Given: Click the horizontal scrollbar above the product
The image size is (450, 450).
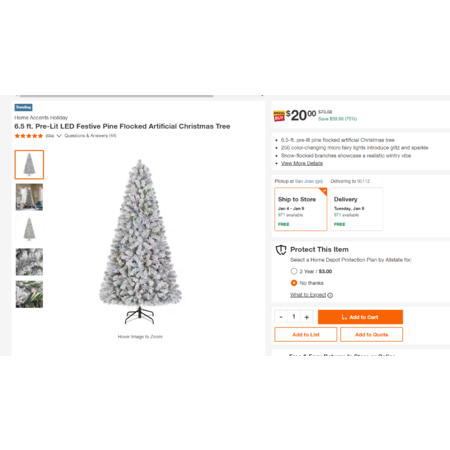Looking at the screenshot, I should [x=116, y=96].
